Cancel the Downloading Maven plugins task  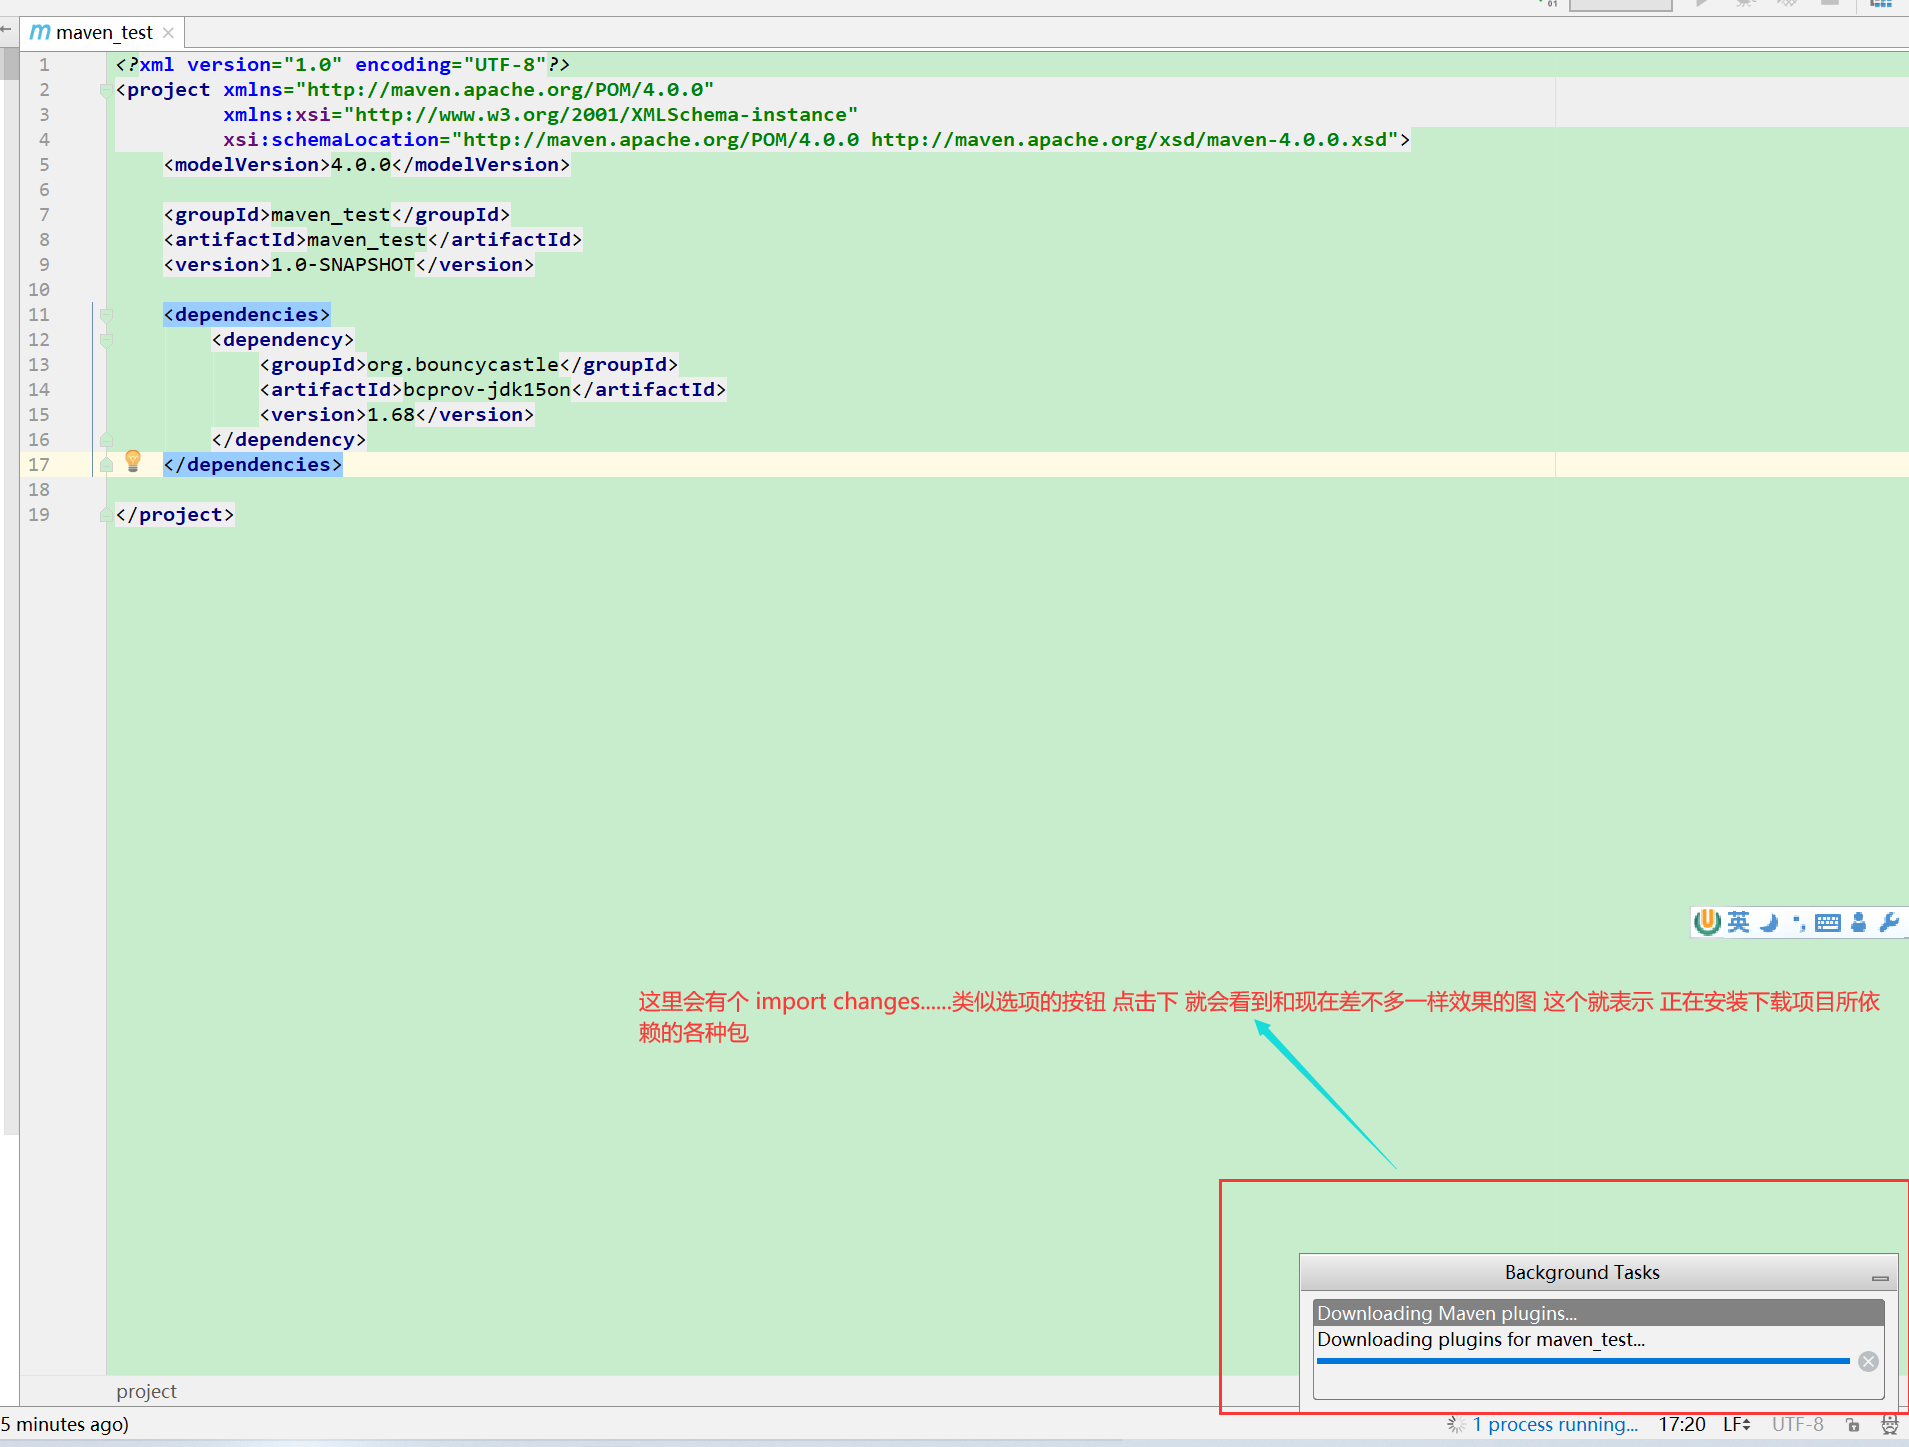1867,1361
